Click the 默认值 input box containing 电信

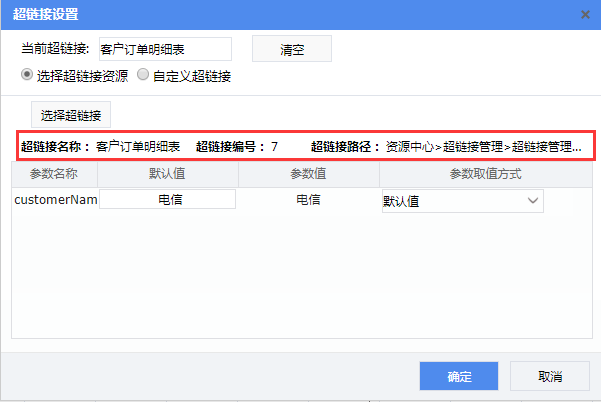(167, 200)
